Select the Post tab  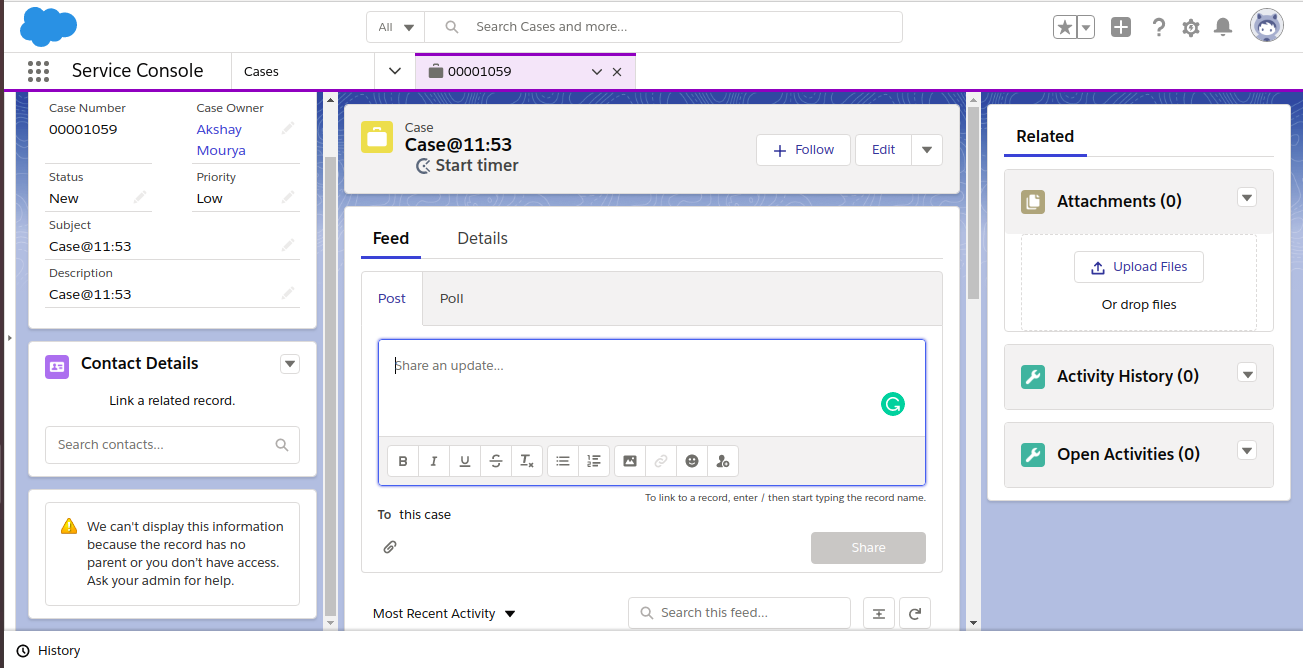click(x=392, y=298)
